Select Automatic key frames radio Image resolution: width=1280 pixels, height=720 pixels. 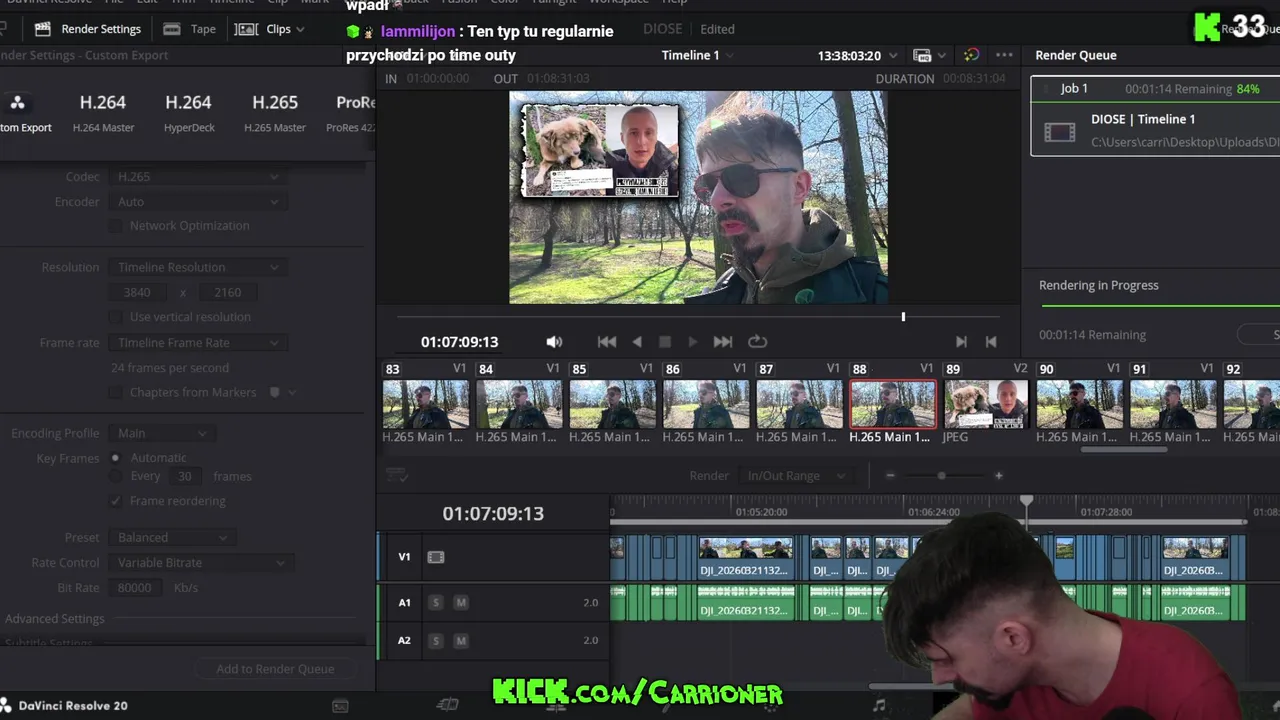(116, 458)
